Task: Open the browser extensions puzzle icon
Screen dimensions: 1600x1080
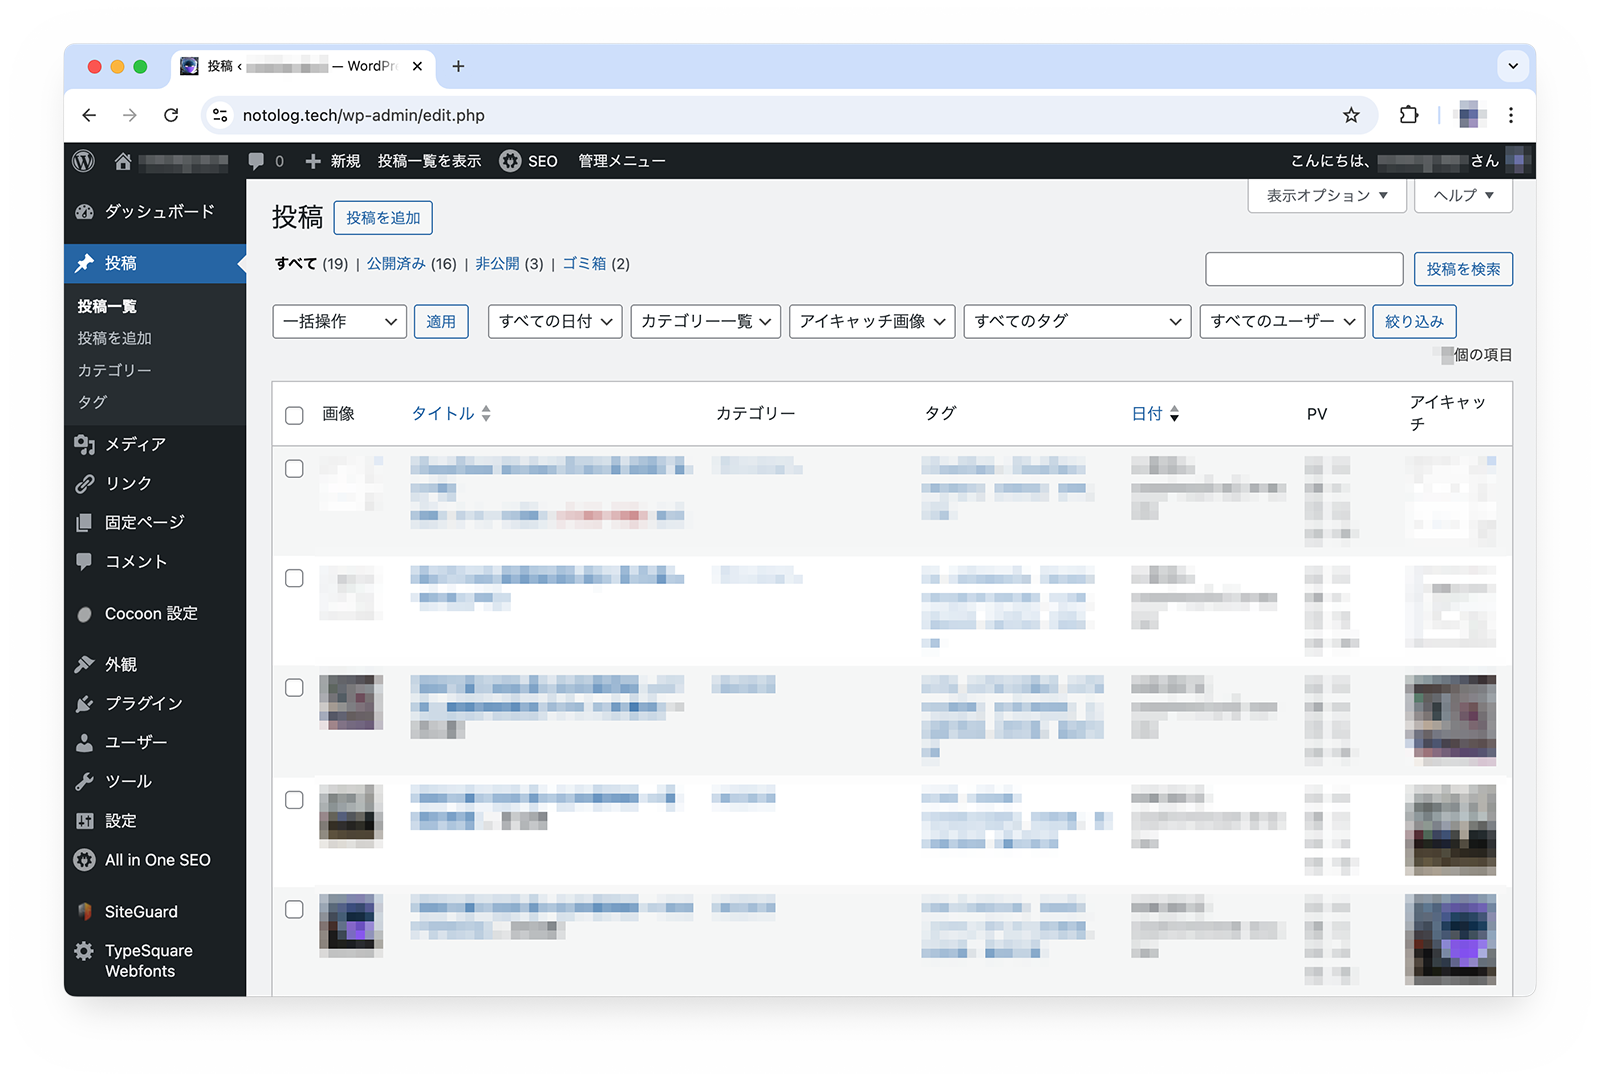Action: (1408, 115)
